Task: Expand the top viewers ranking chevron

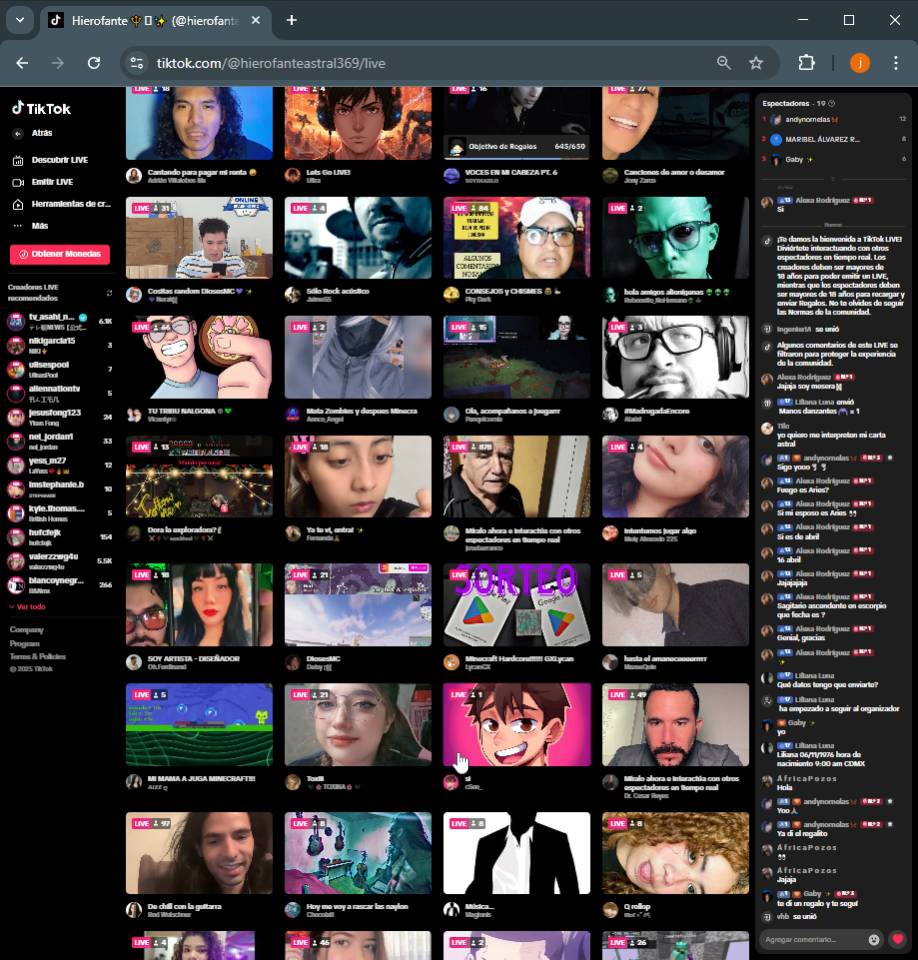Action: [833, 179]
